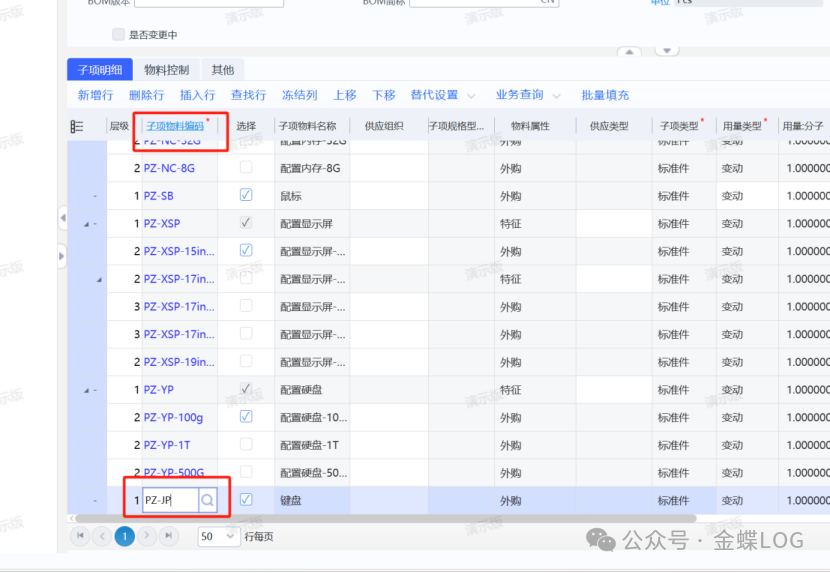
Task: Expand the 业务查询 dropdown menu
Action: 526,95
